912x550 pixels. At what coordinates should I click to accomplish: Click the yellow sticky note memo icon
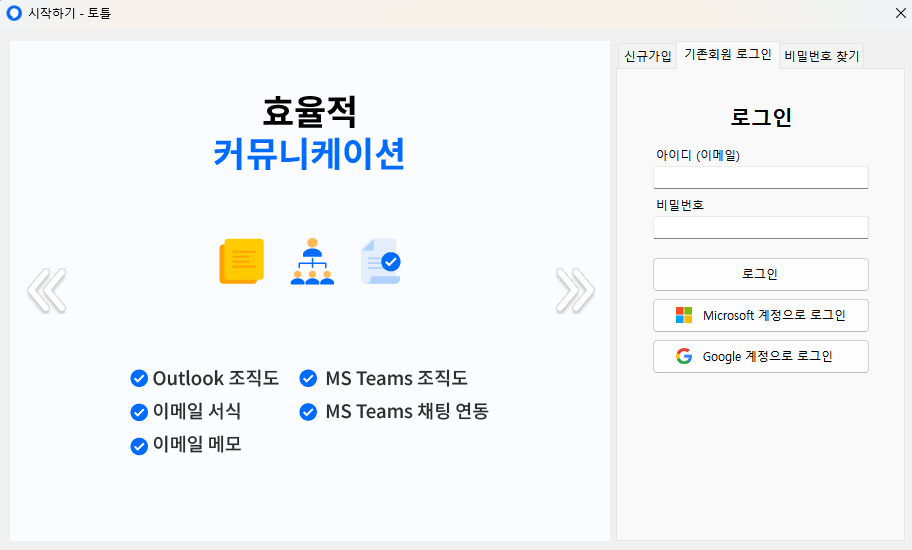241,261
